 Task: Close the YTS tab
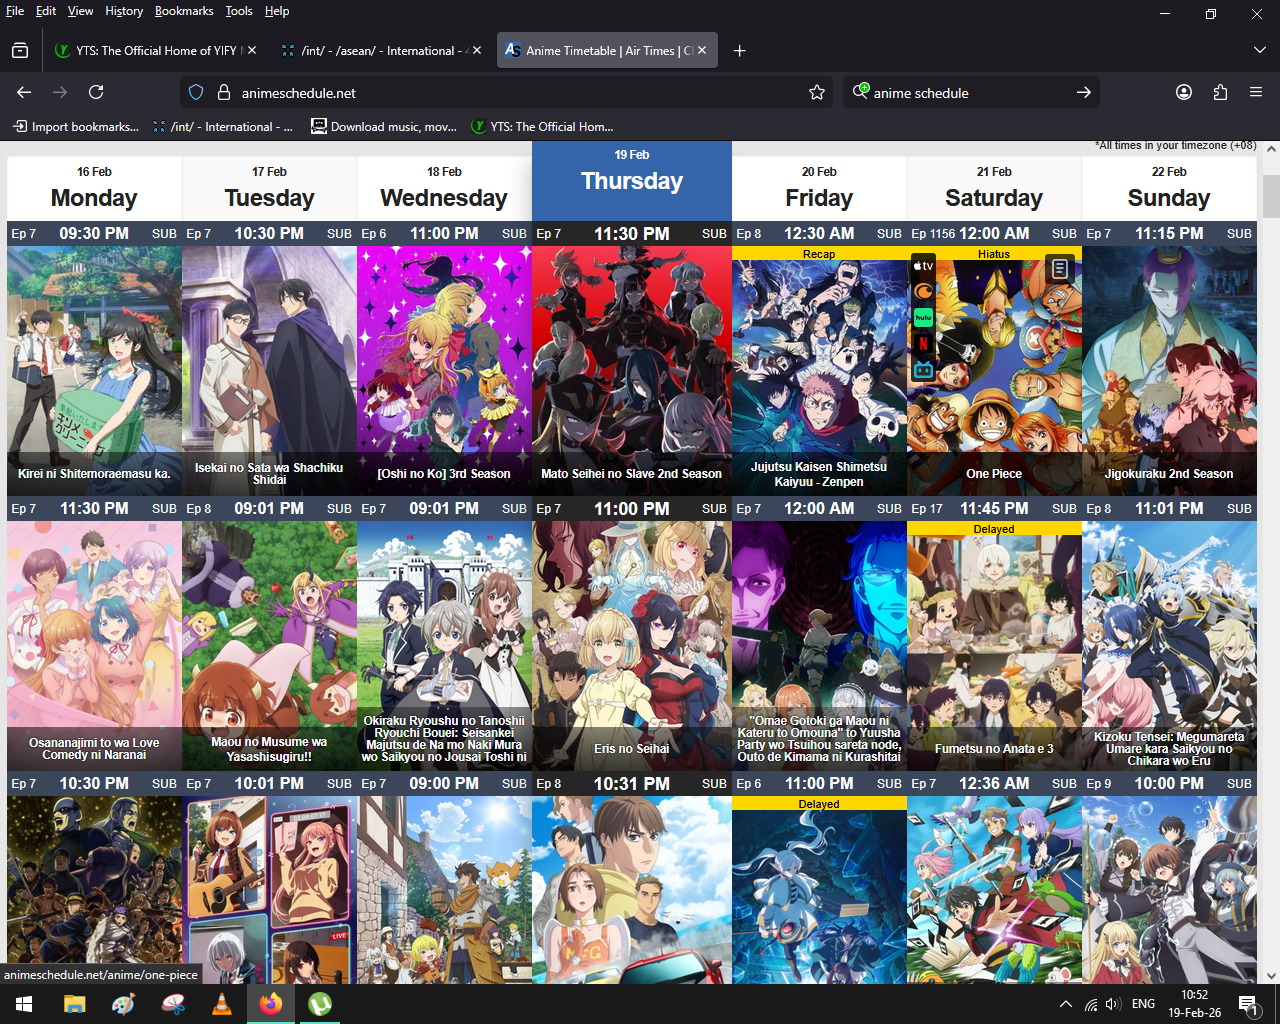pos(252,50)
